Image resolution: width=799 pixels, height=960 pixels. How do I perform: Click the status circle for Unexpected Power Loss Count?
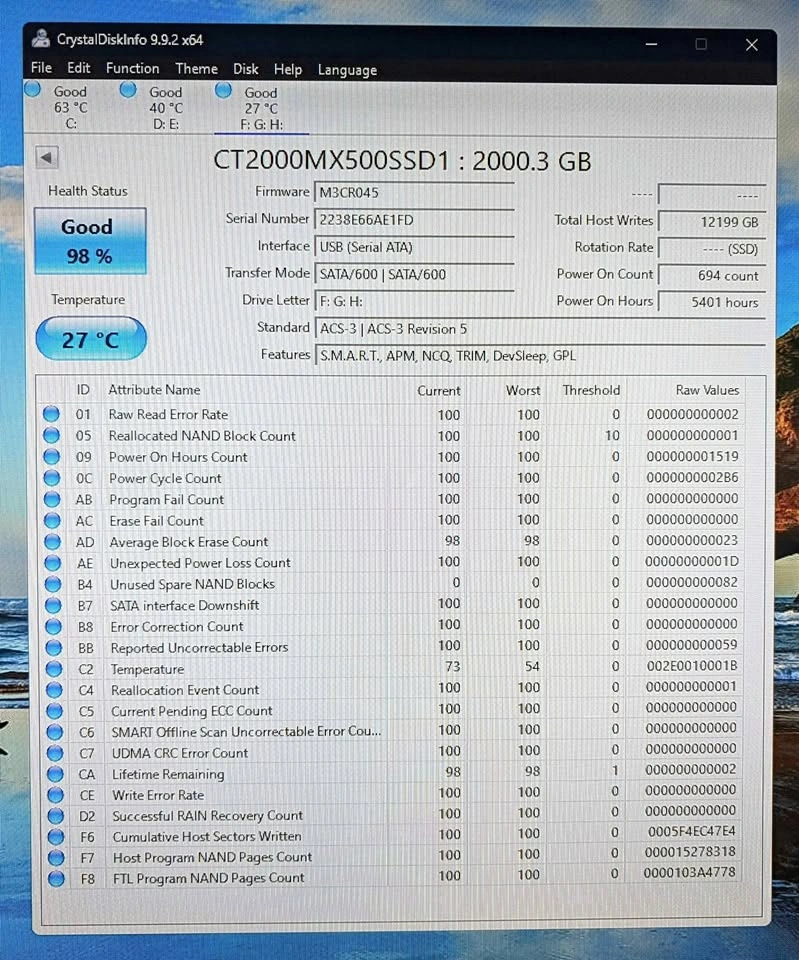pyautogui.click(x=53, y=563)
